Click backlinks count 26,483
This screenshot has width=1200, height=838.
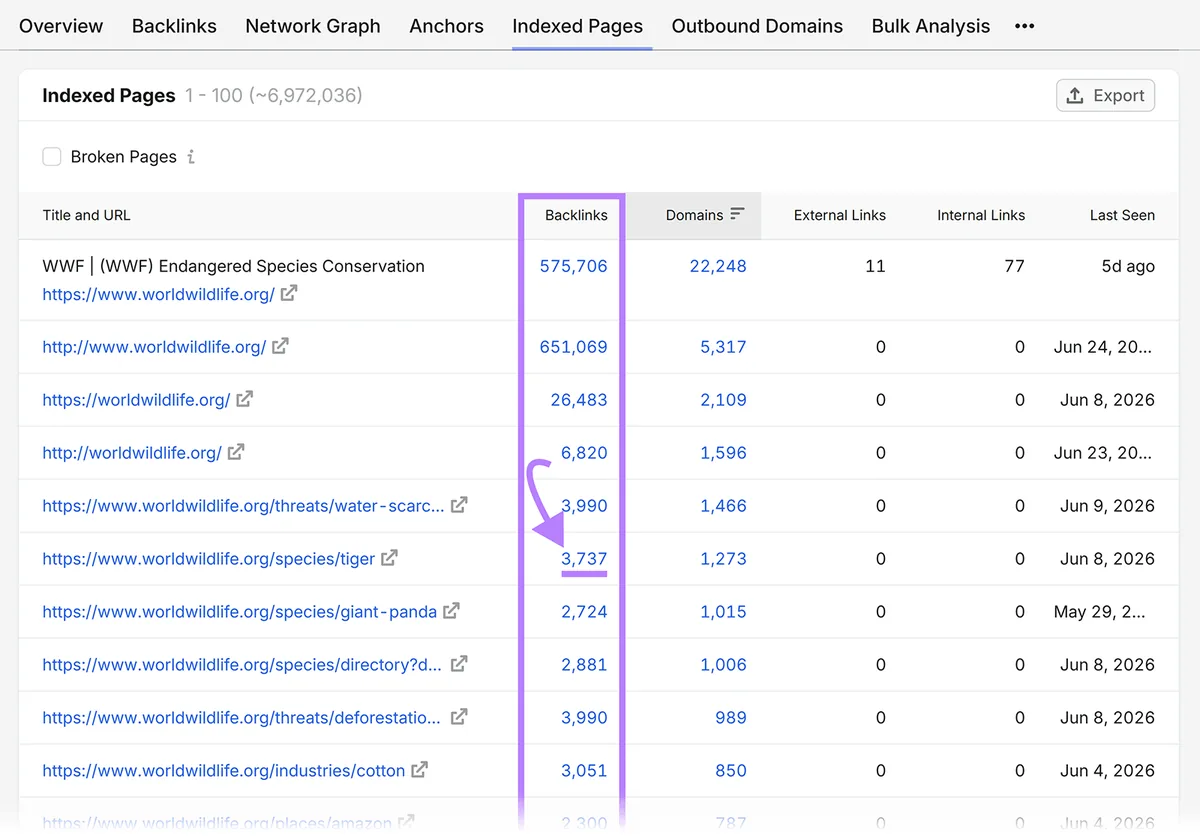point(578,400)
